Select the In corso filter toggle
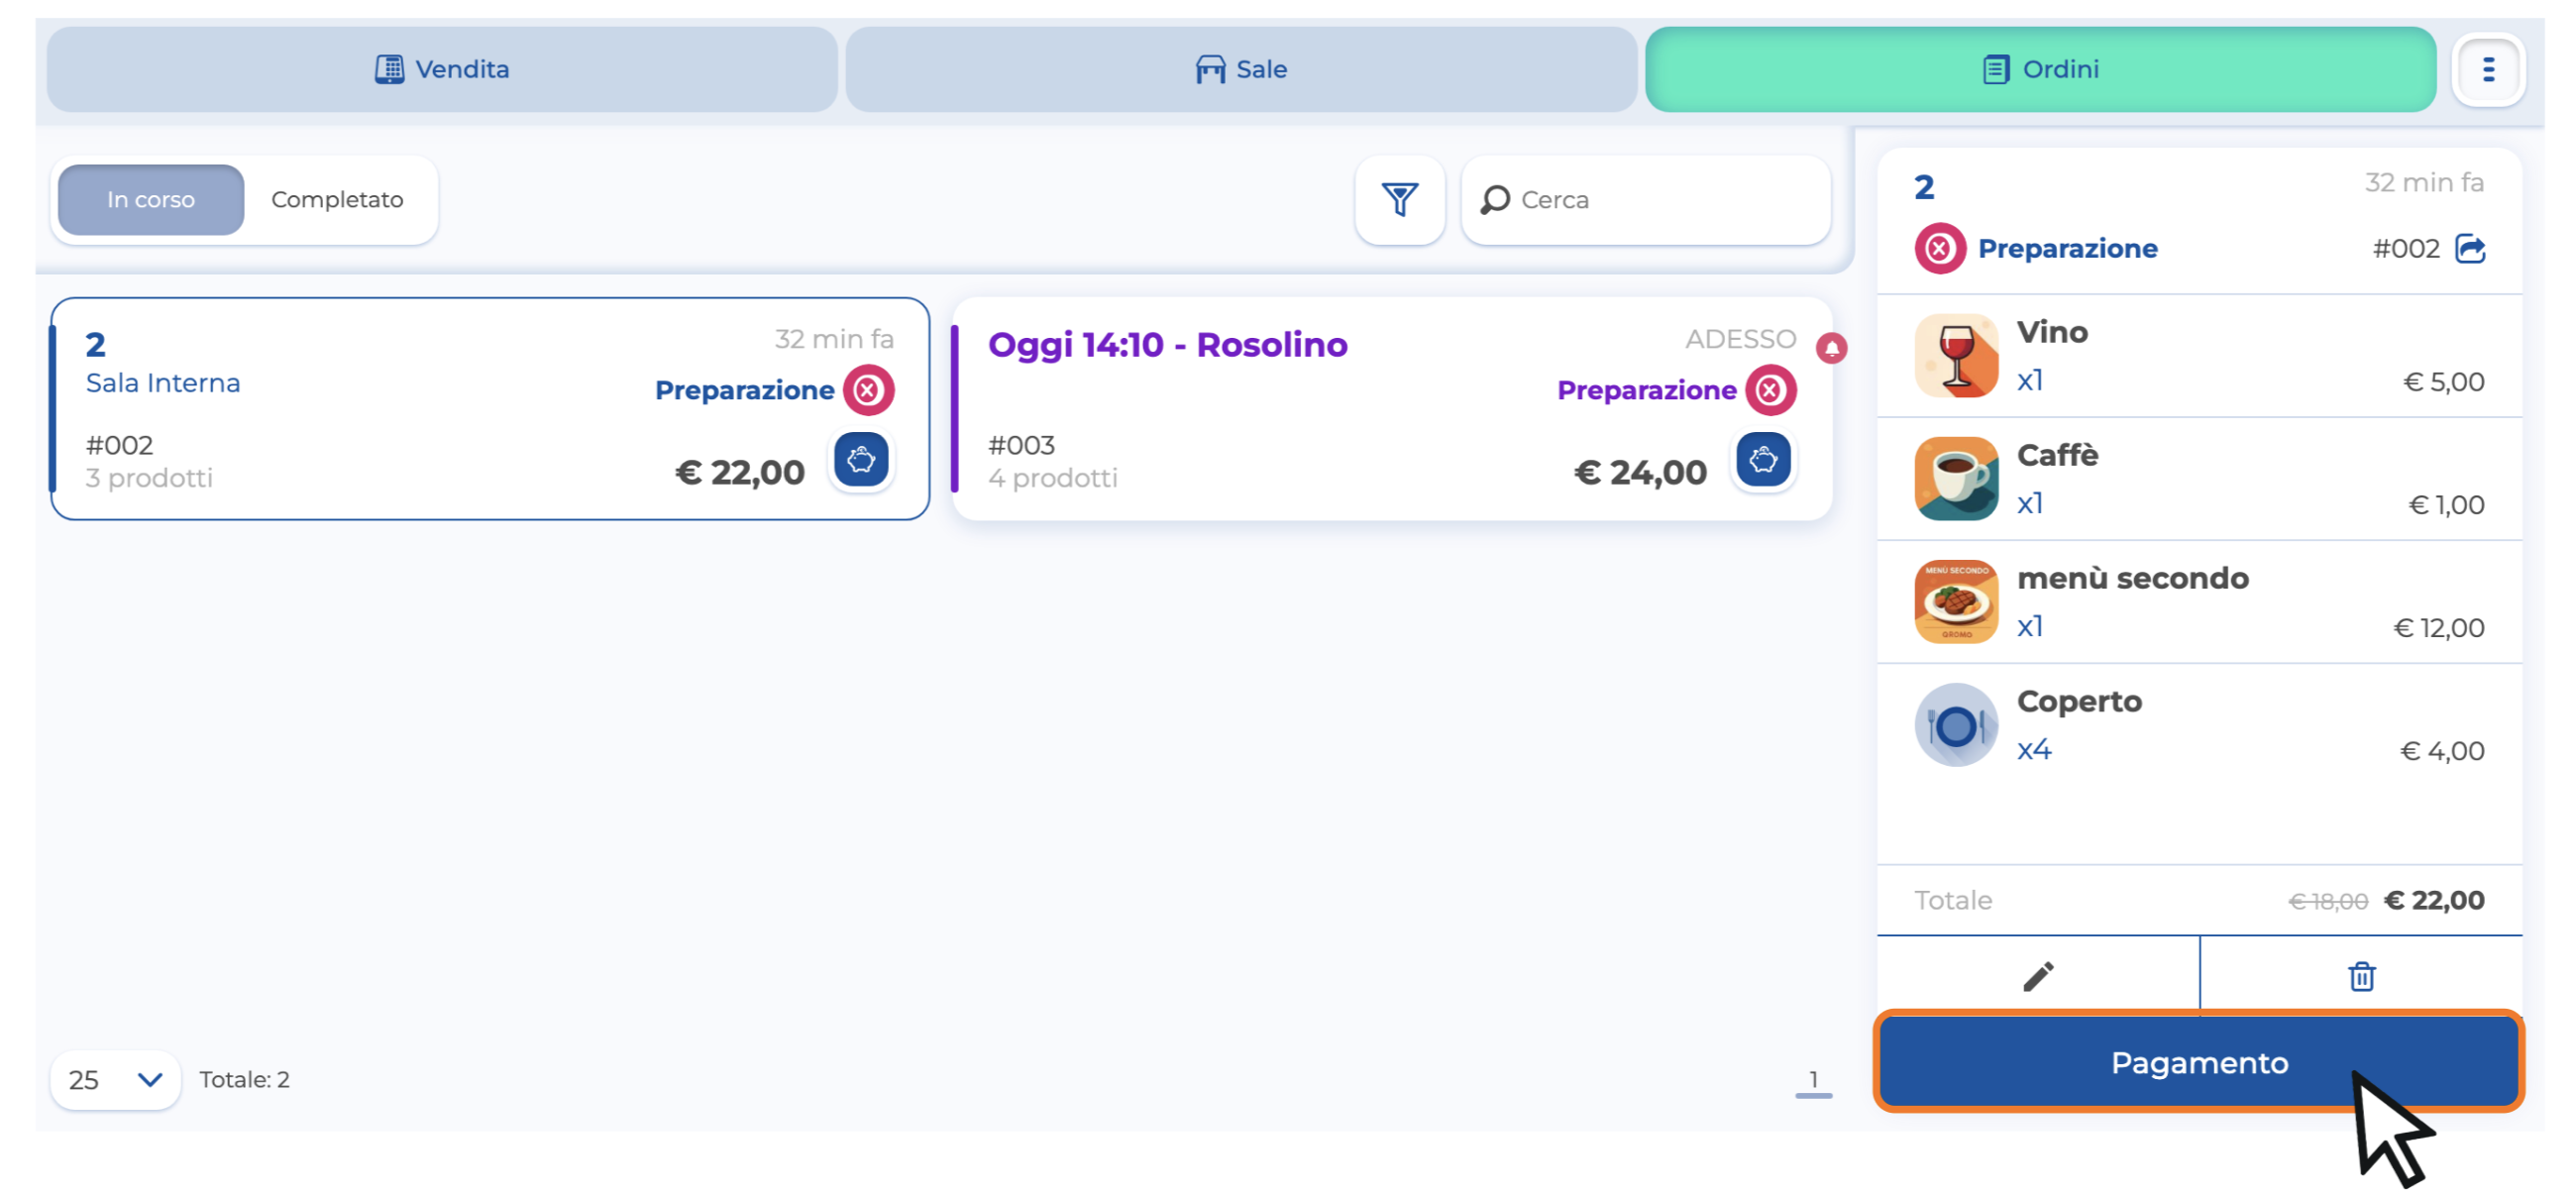 pos(151,199)
